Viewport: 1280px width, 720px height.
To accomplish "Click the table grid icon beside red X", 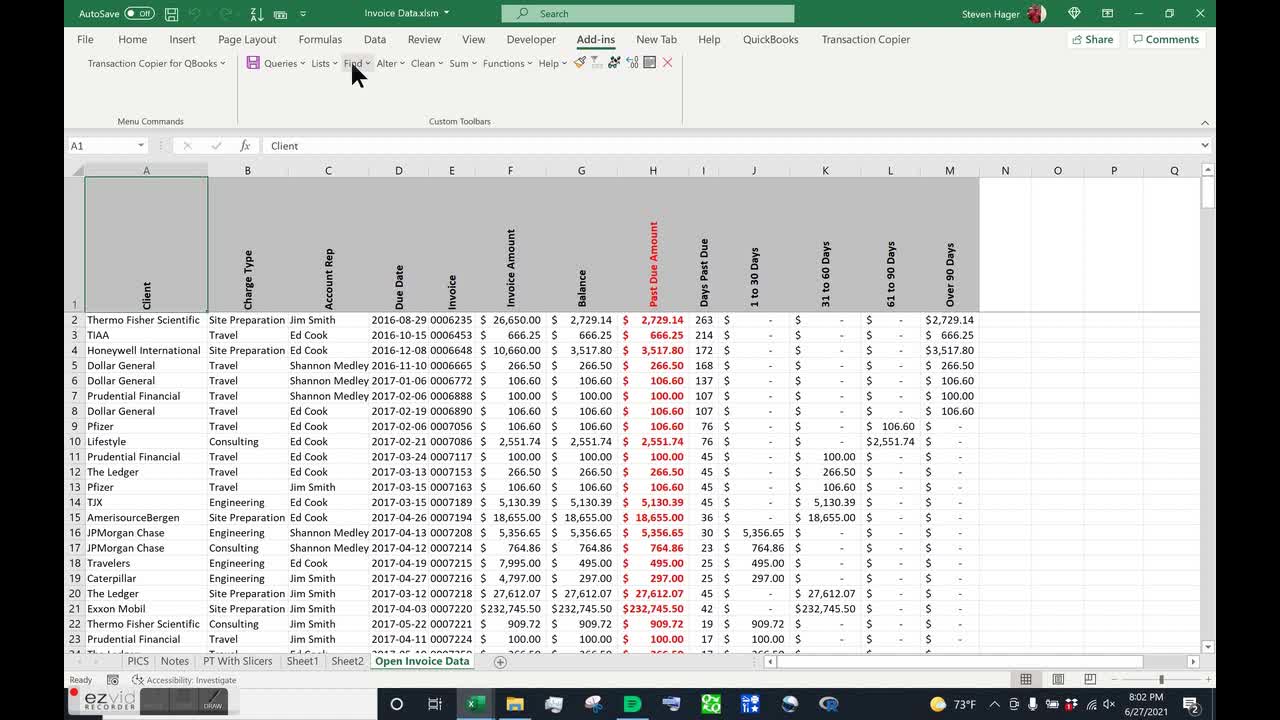I will click(650, 63).
